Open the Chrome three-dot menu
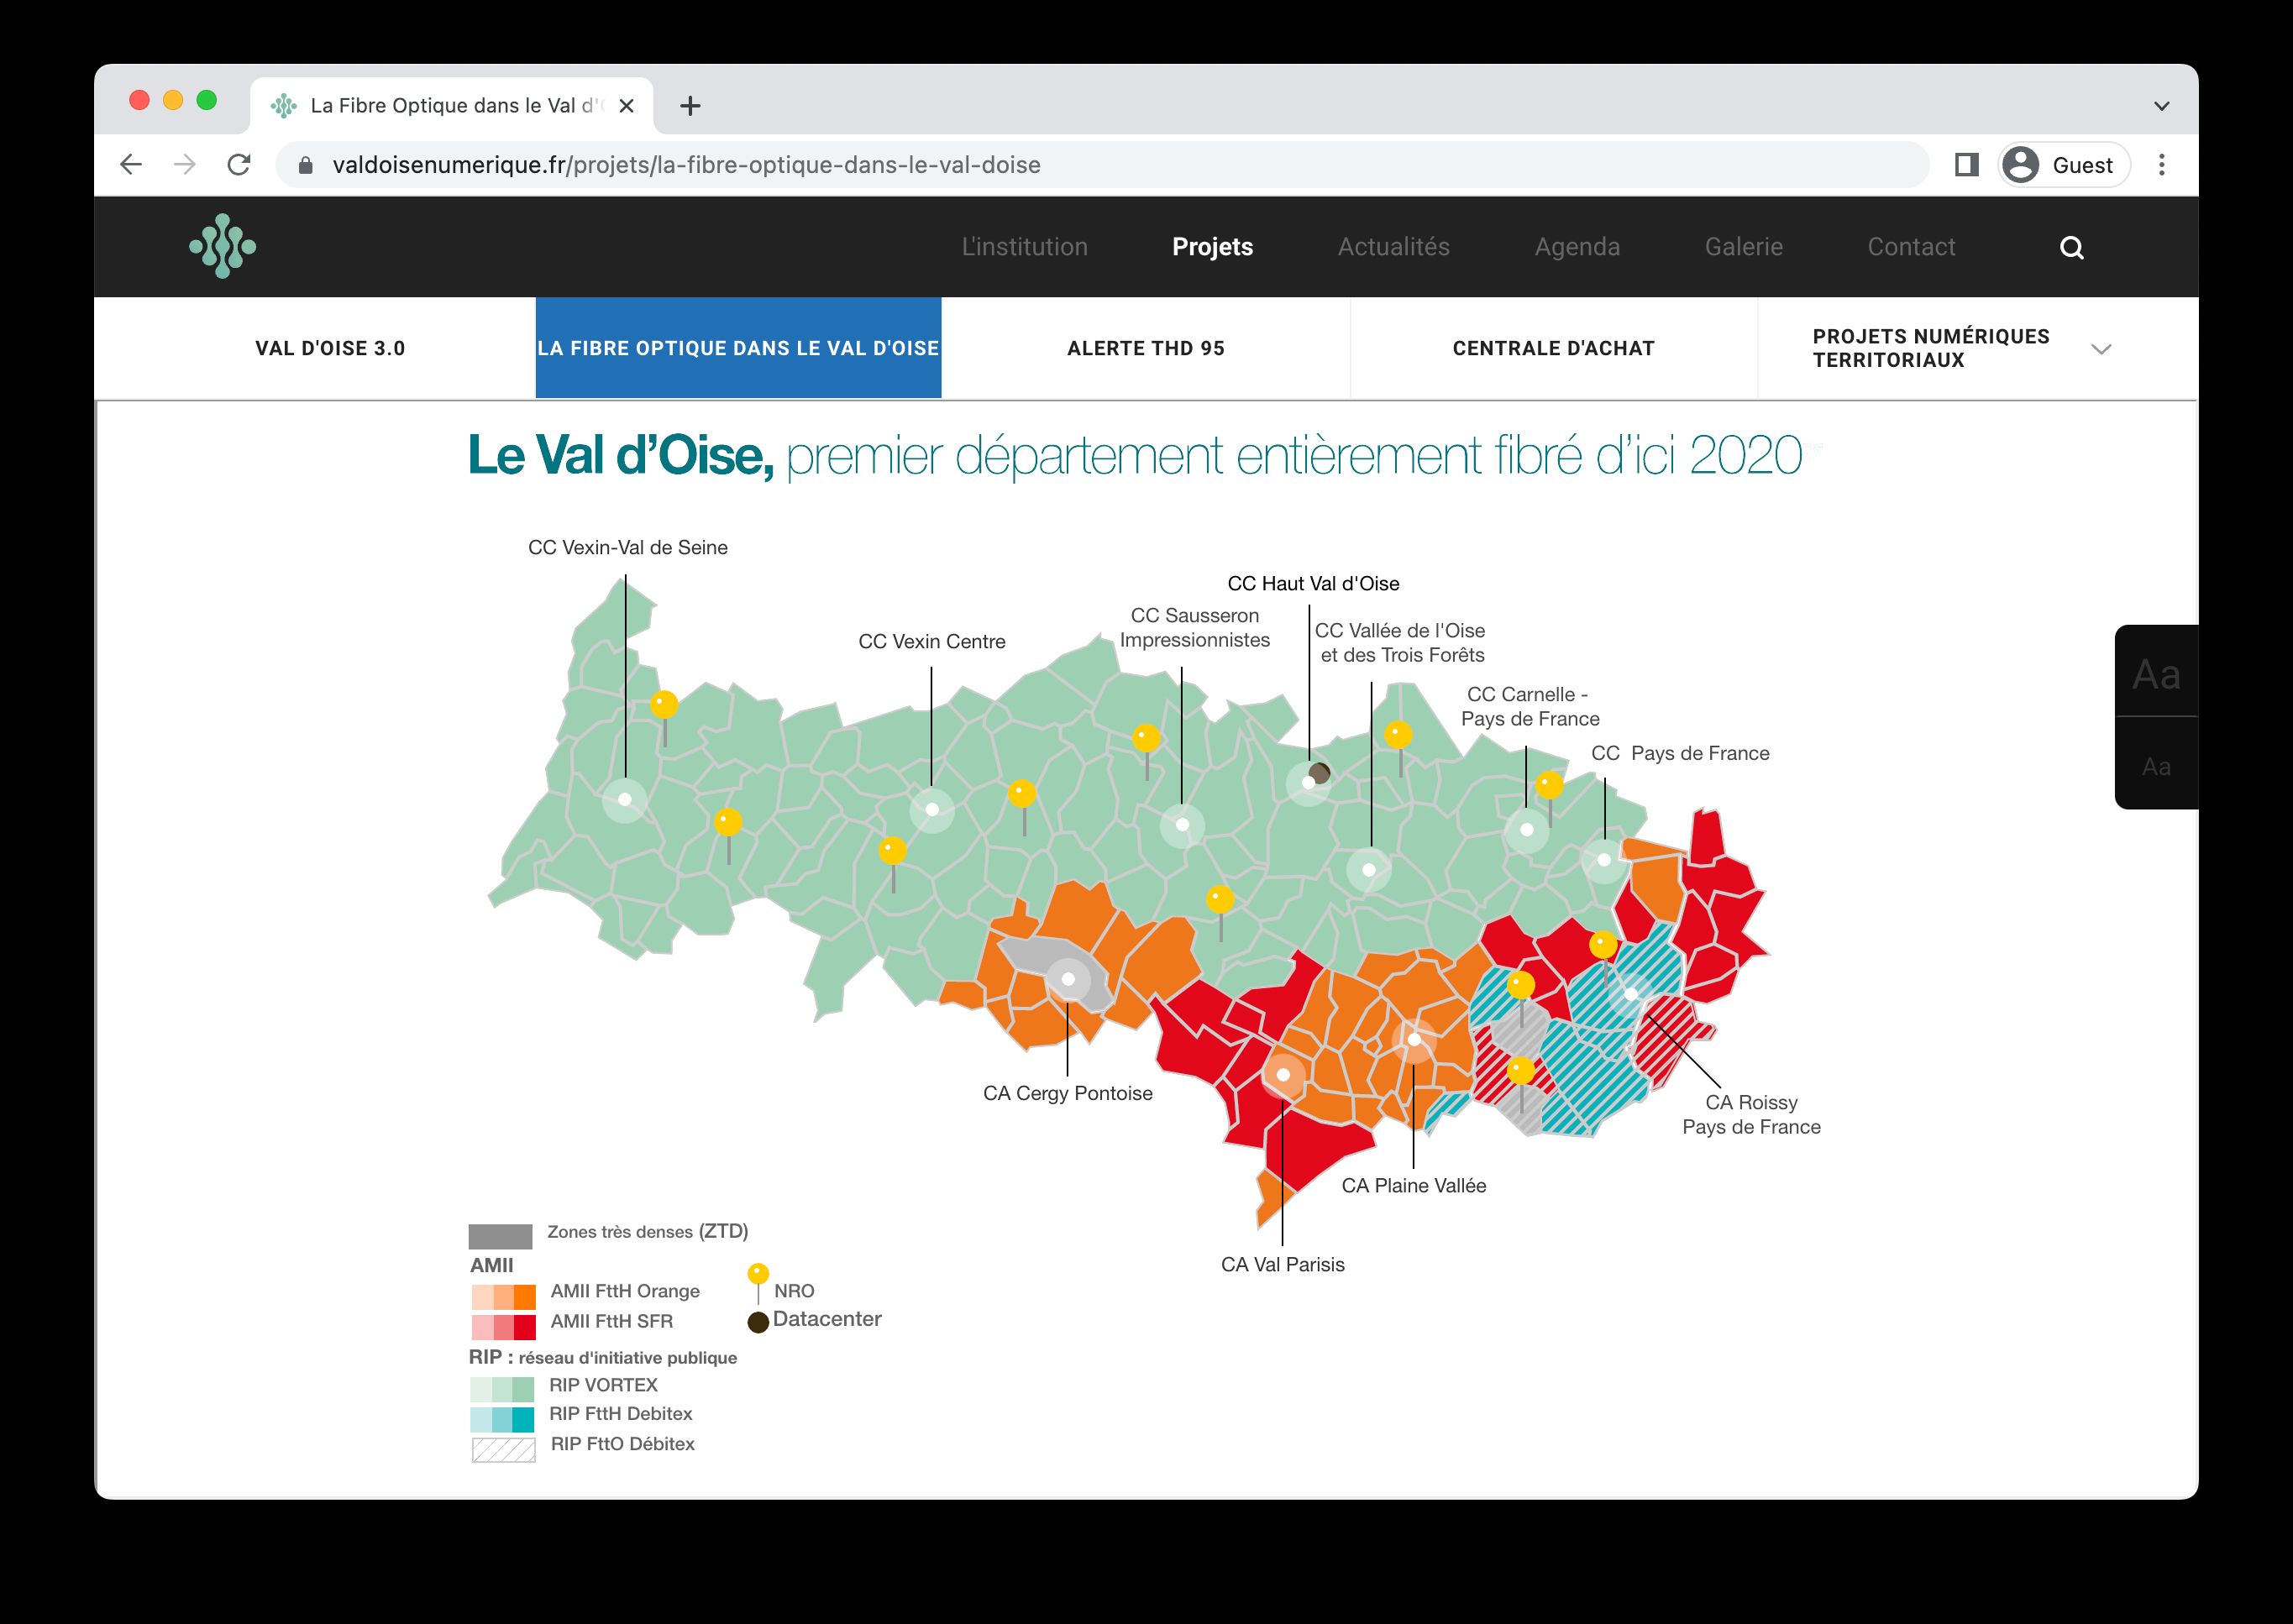The image size is (2293, 1624). [2161, 165]
